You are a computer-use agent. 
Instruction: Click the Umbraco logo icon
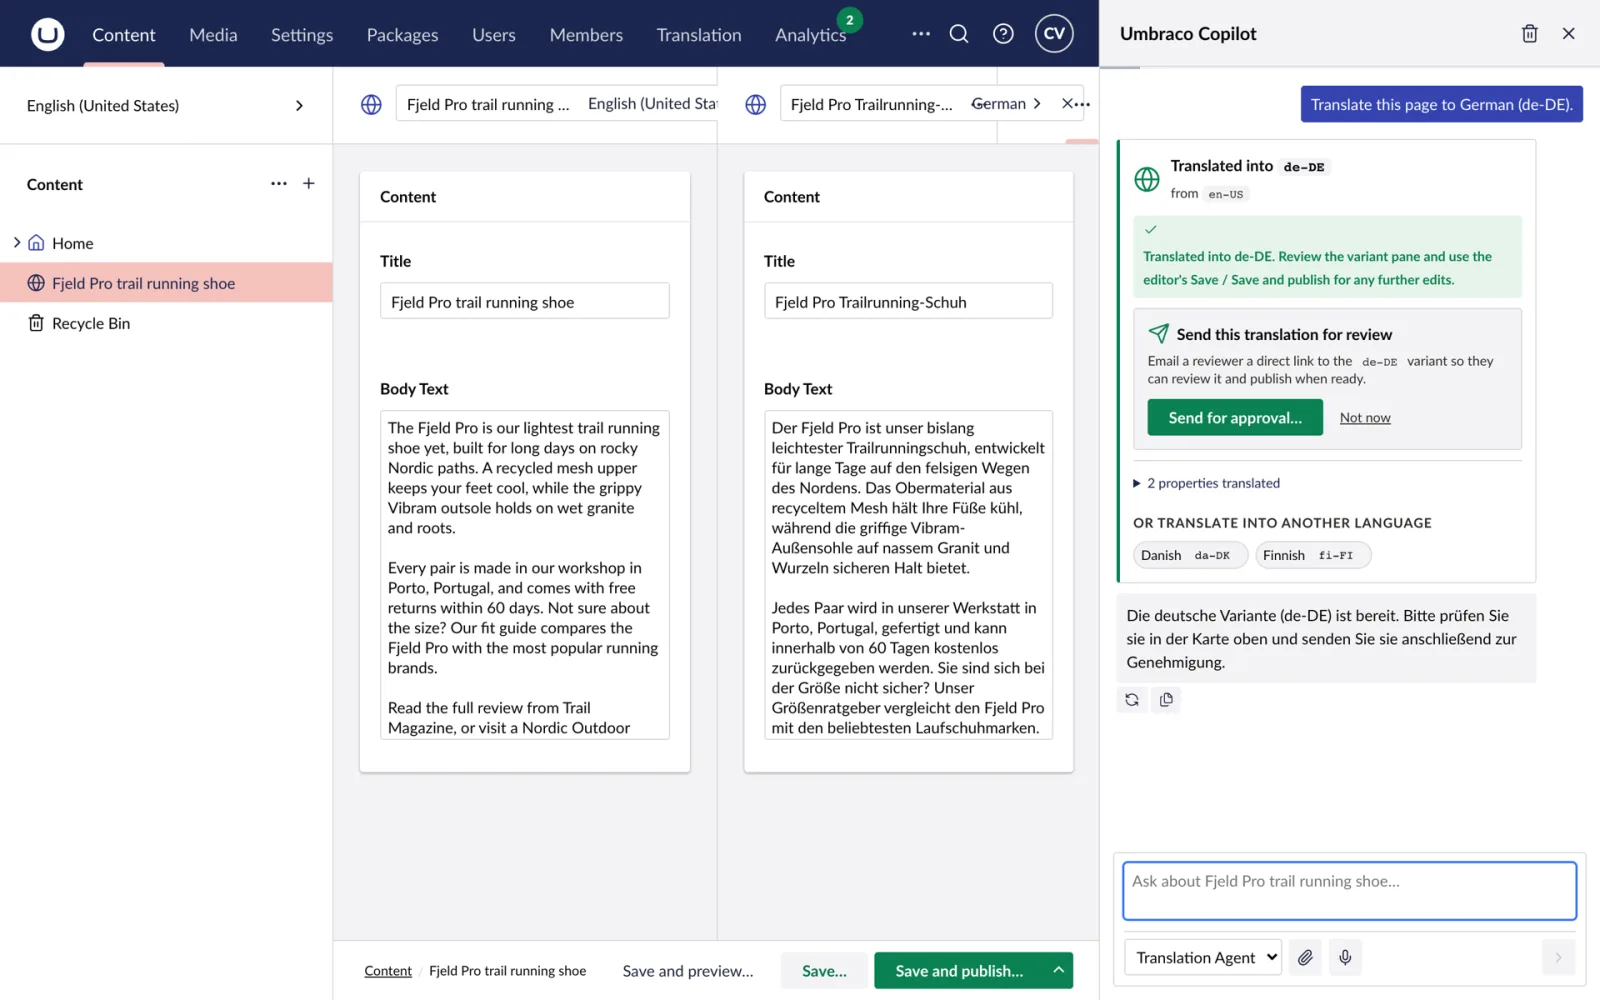coord(47,34)
